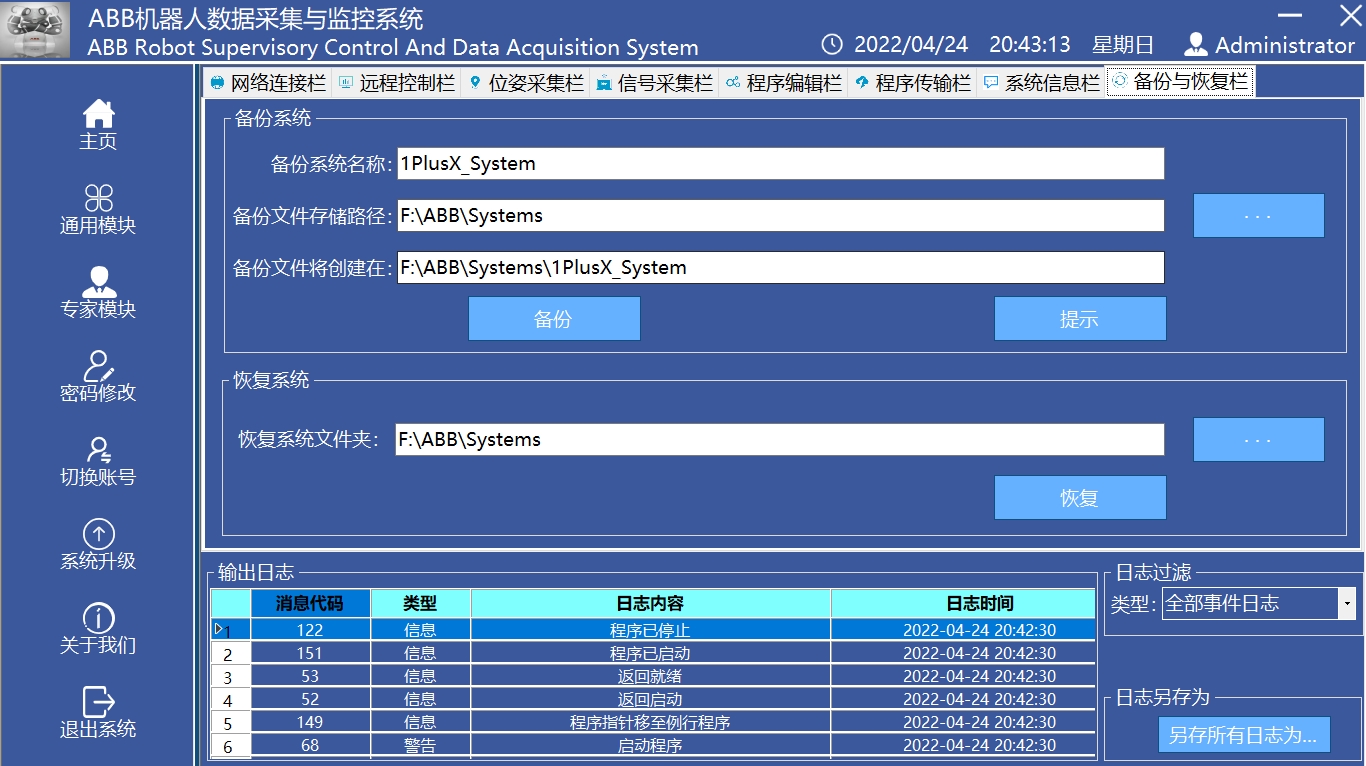Viewport: 1366px width, 766px height.
Task: Sort by the 消息代码 column header
Action: tap(310, 603)
